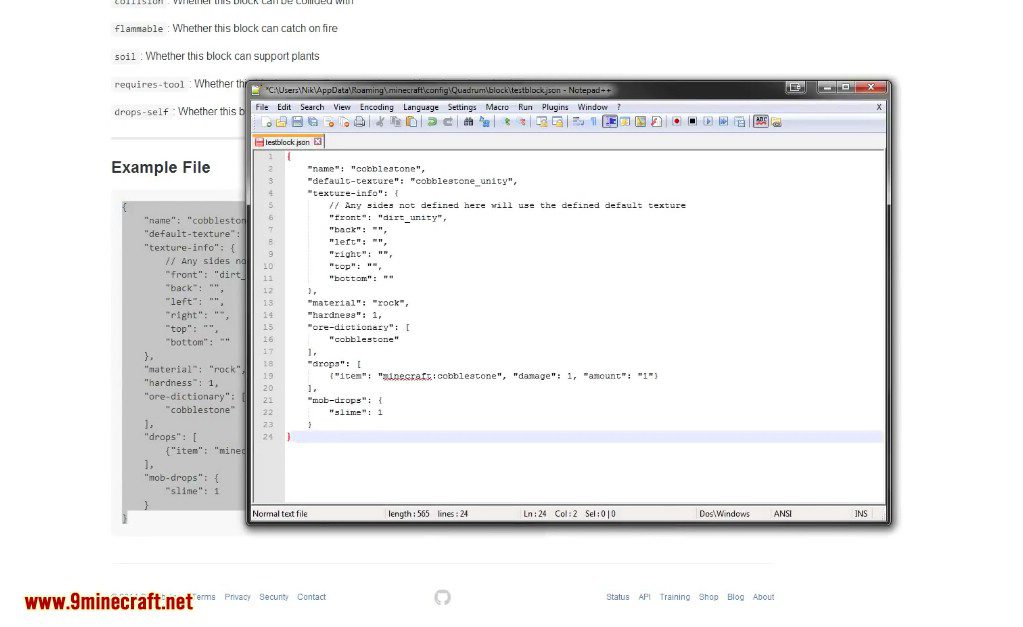The width and height of the screenshot is (1023, 627).
Task: Open the Contact footer link
Action: (311, 597)
